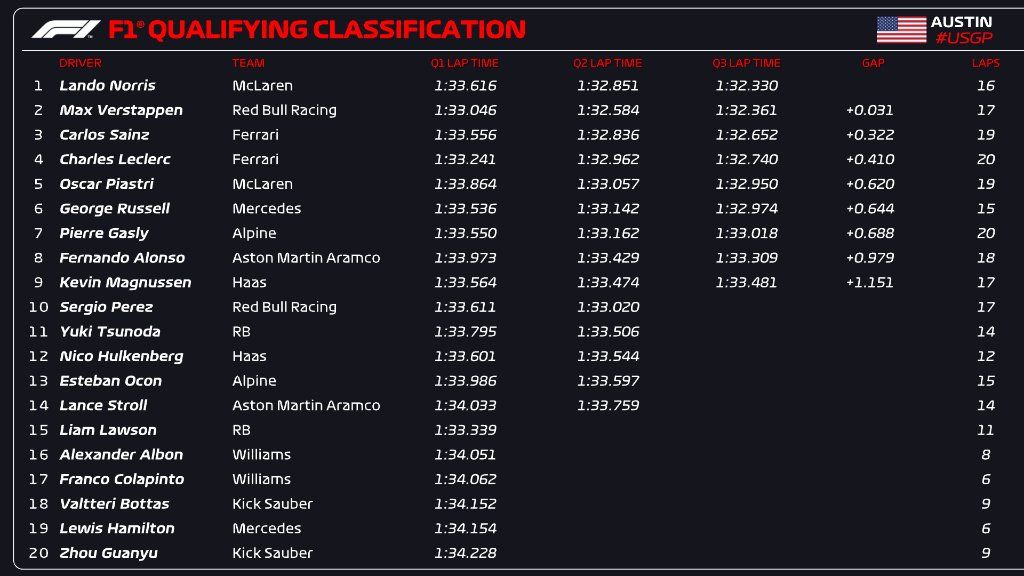
Task: Click the LAPS column header
Action: tap(985, 63)
